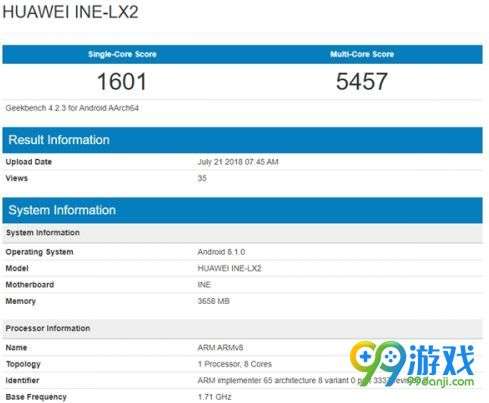The height and width of the screenshot is (403, 489).
Task: Click the gray System Information subheader row
Action: (242, 233)
